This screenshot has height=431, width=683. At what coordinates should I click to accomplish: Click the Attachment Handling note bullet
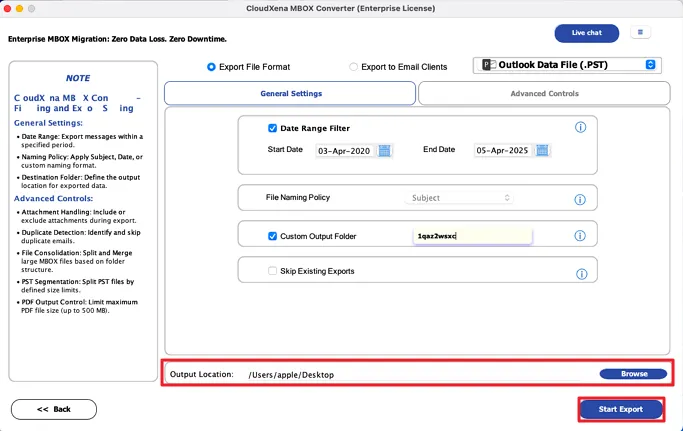78,216
